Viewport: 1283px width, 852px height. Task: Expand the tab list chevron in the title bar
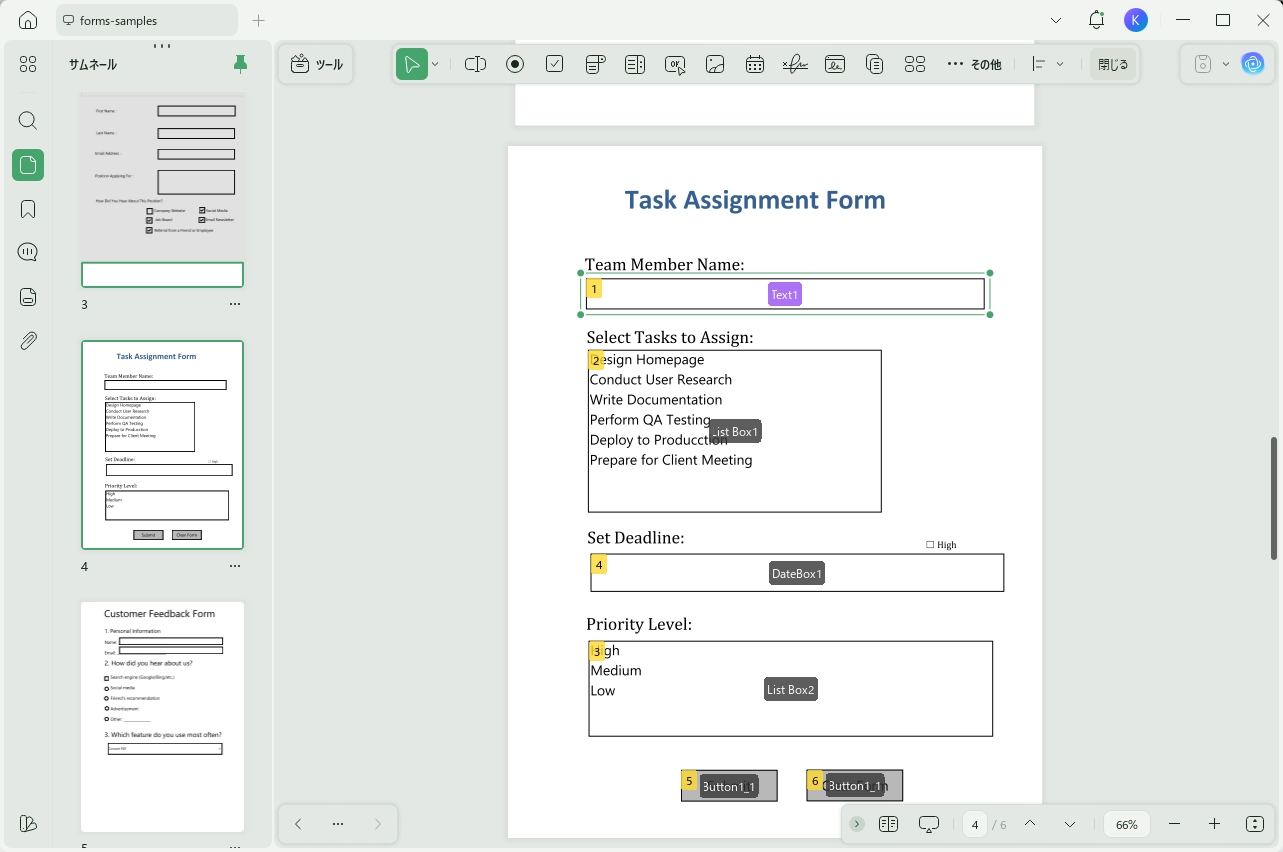pos(1057,20)
